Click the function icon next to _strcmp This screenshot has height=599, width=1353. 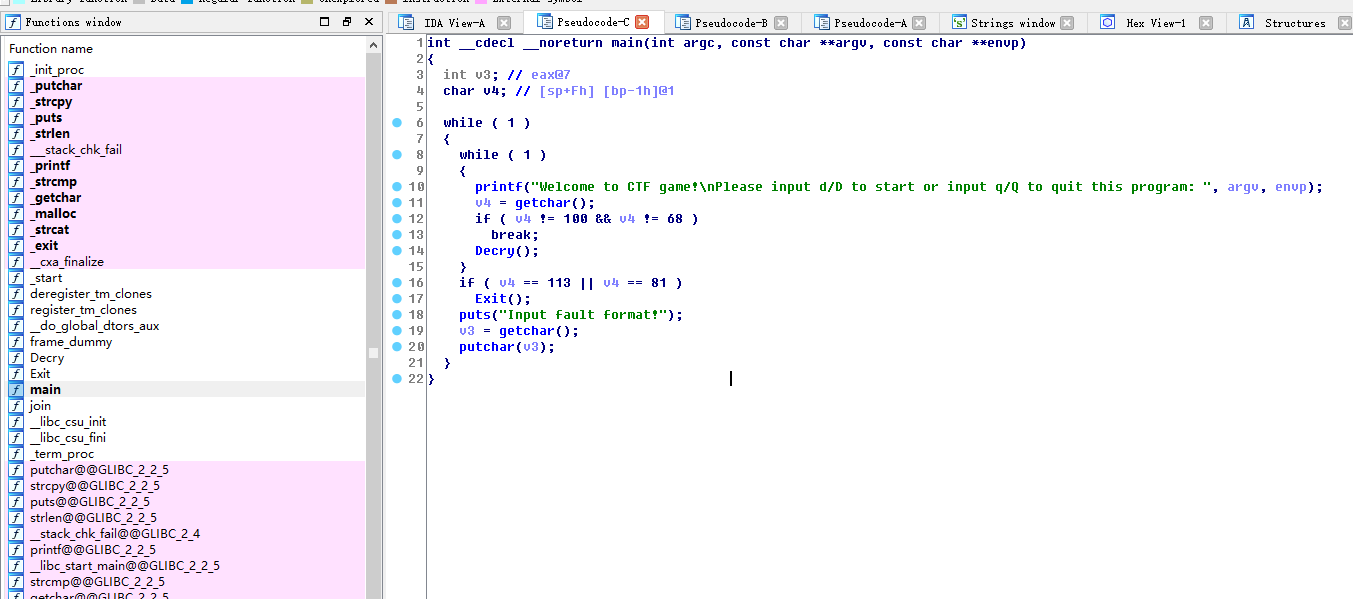pyautogui.click(x=16, y=182)
